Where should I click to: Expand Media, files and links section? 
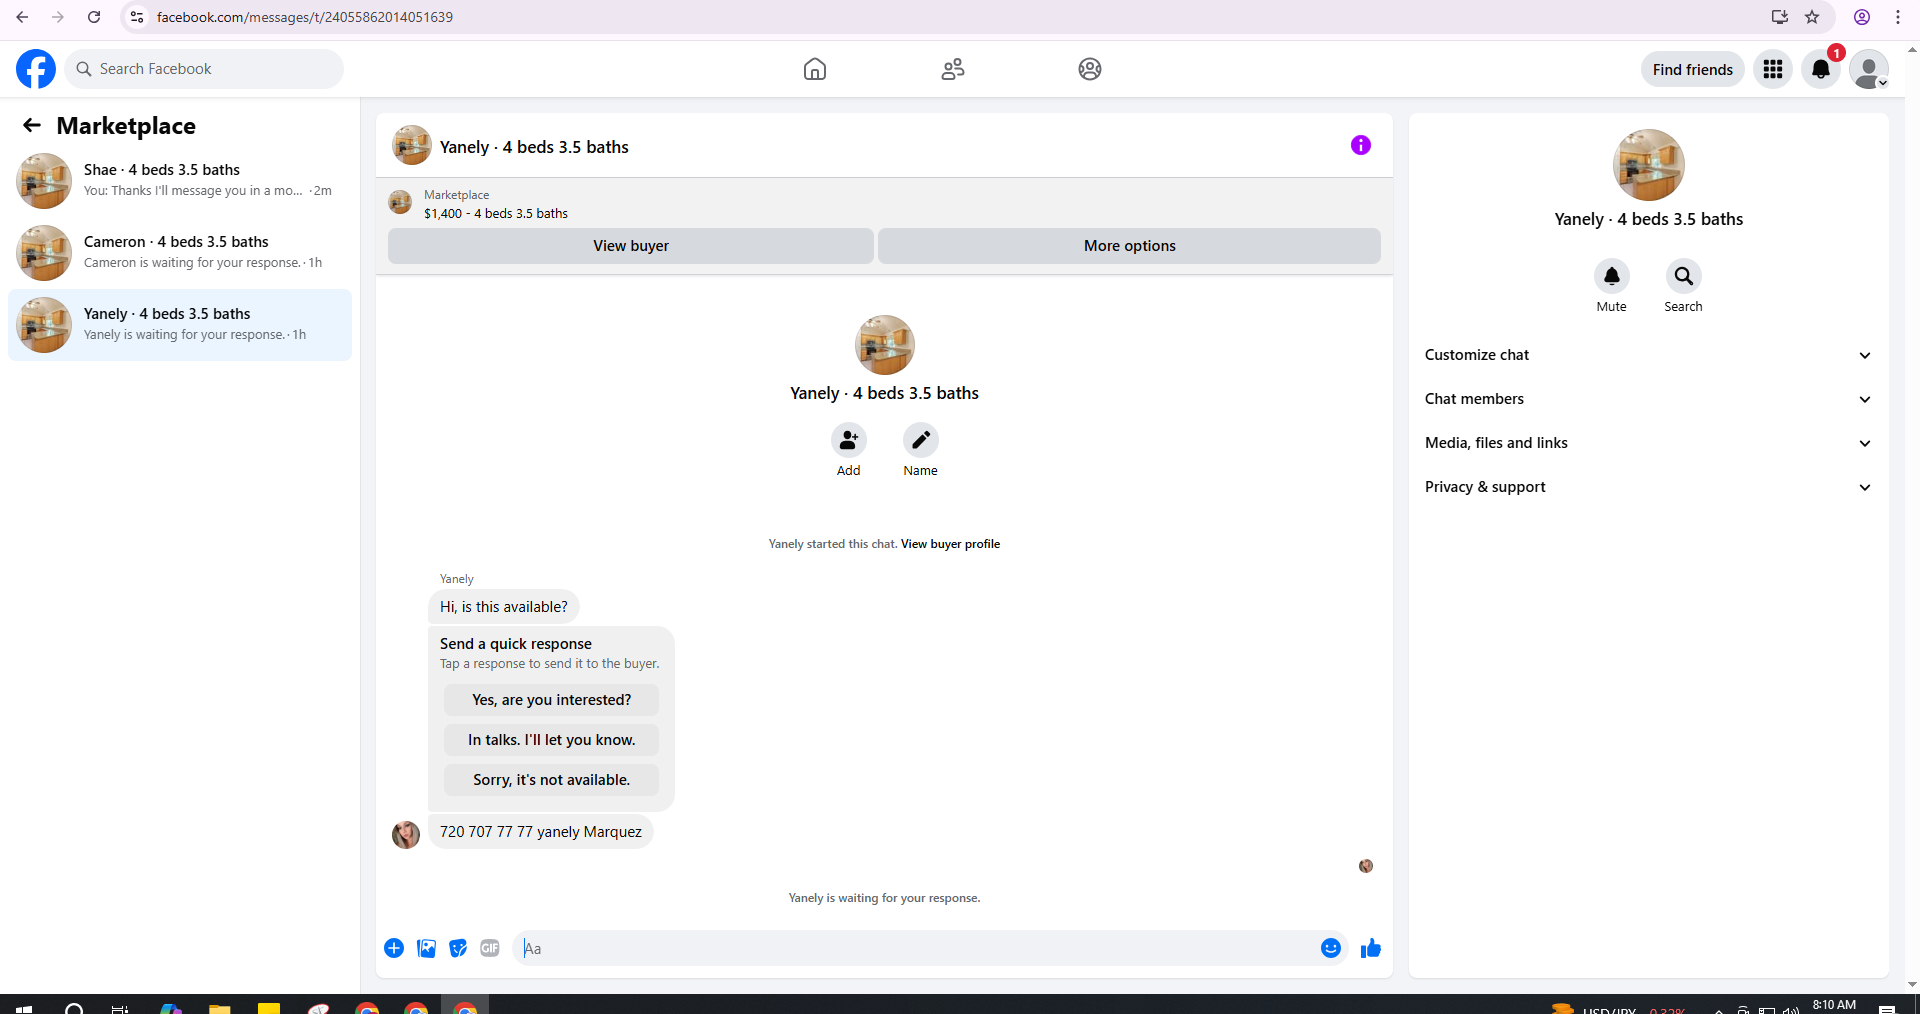pyautogui.click(x=1648, y=443)
